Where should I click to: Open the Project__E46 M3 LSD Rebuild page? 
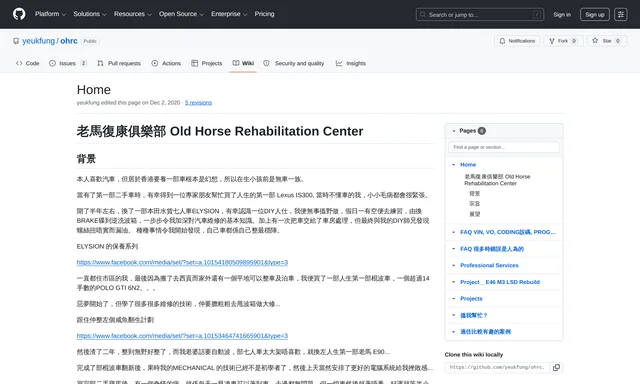pos(500,282)
